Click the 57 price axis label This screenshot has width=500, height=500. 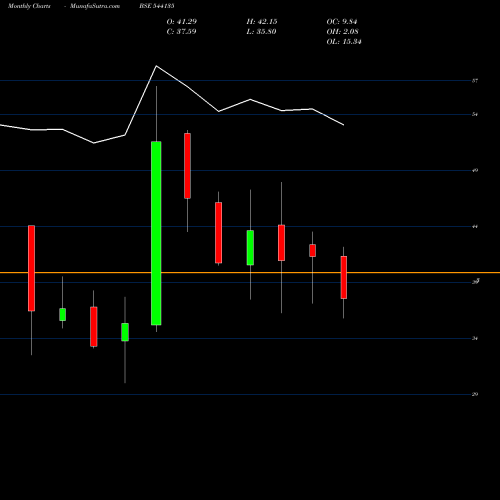[x=475, y=81]
